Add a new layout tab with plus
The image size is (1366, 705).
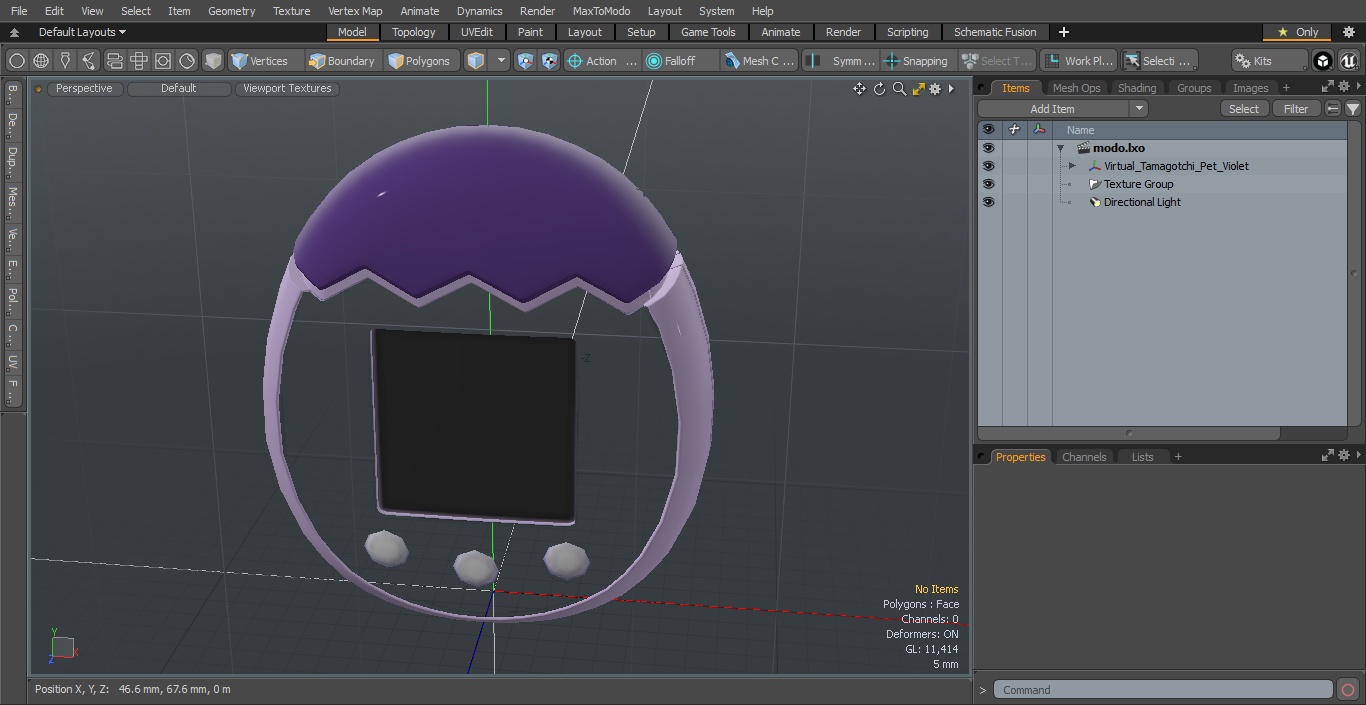[1063, 32]
